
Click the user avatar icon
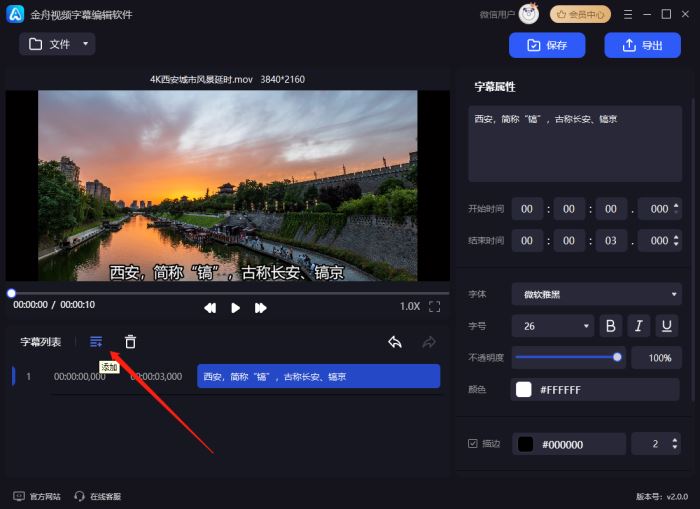[x=529, y=14]
